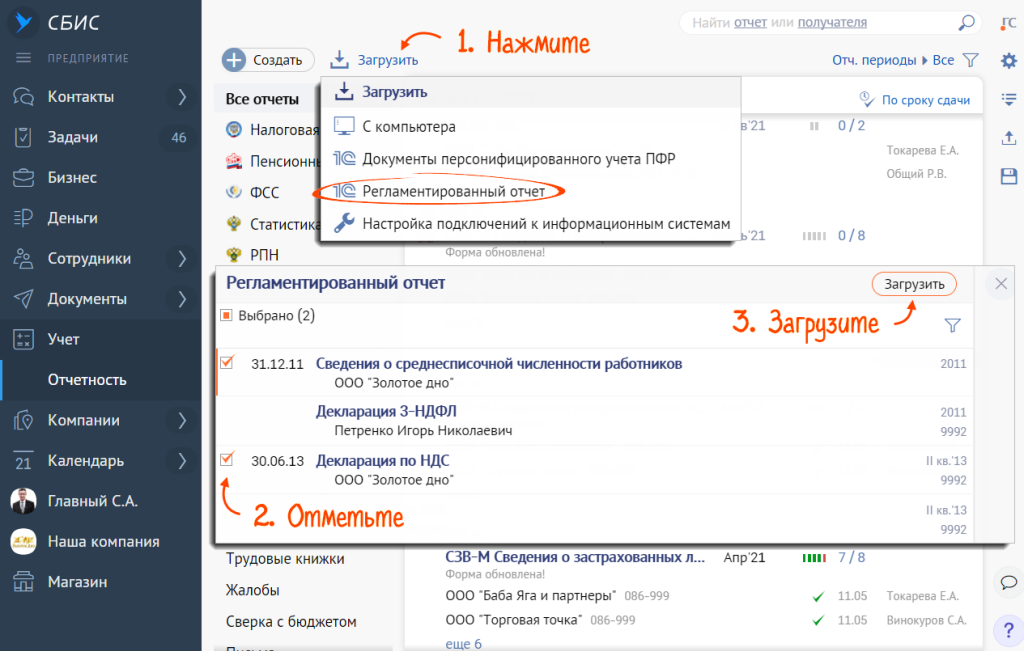The width and height of the screenshot is (1024, 651).
Task: Expand the Компании submenu chevron
Action: coord(182,421)
